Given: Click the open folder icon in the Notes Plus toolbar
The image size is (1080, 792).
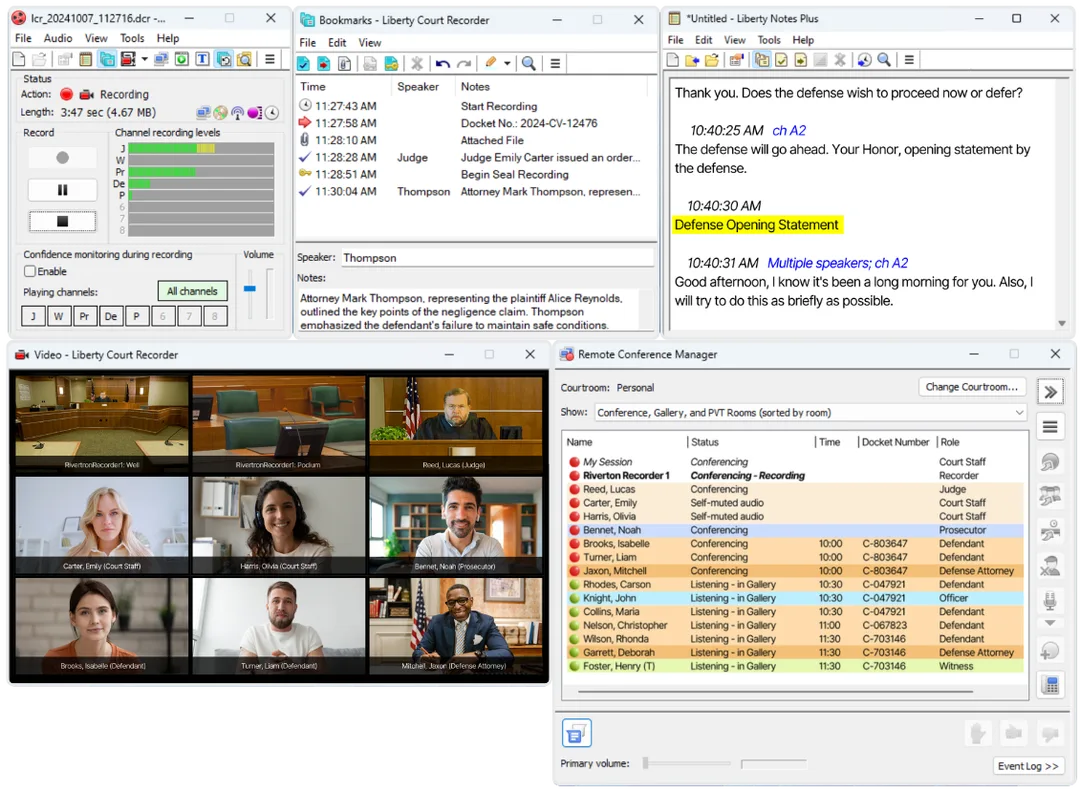Looking at the screenshot, I should point(712,61).
